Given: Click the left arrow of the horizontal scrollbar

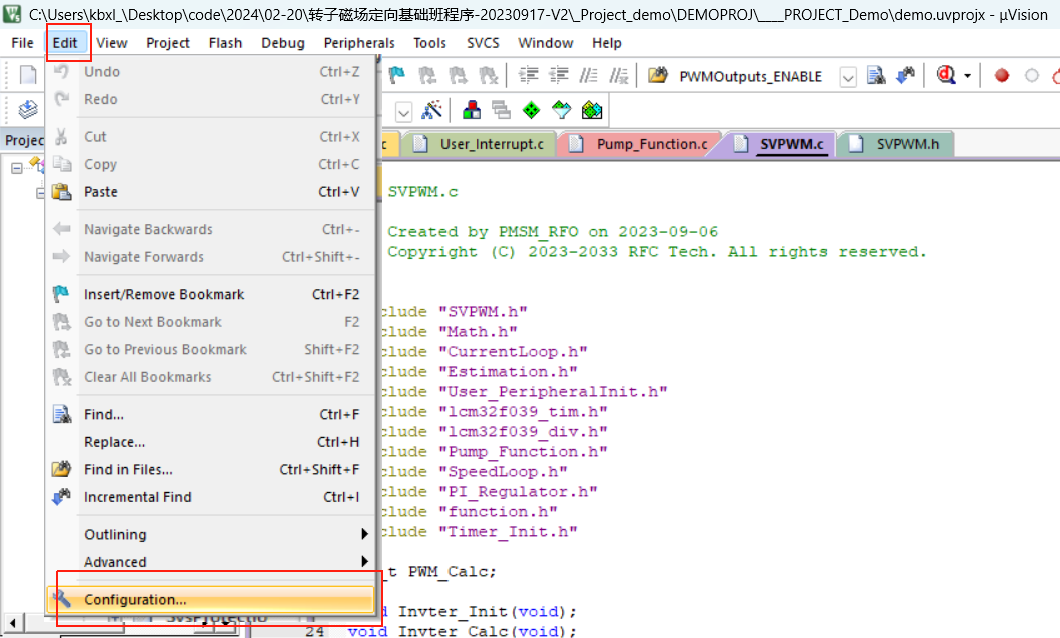Looking at the screenshot, I should (x=12, y=622).
